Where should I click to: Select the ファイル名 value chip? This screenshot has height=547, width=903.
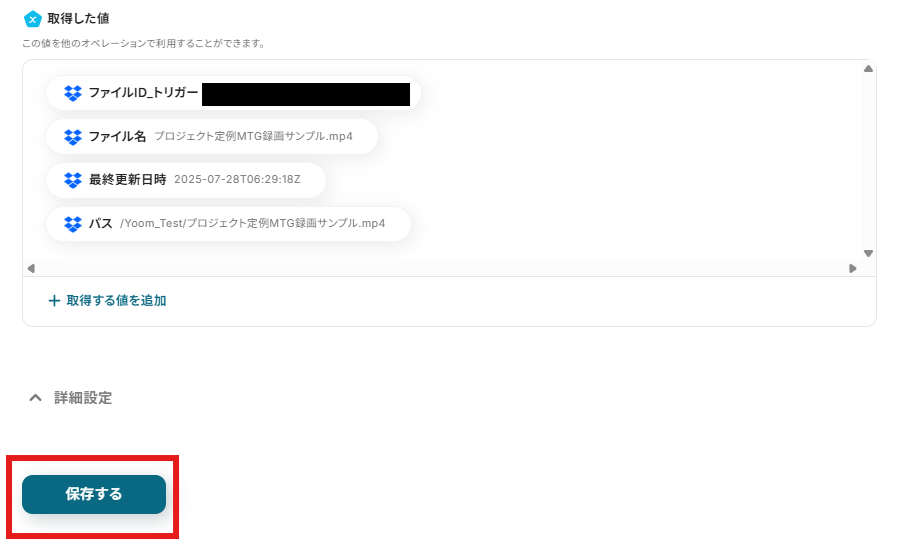[x=211, y=136]
